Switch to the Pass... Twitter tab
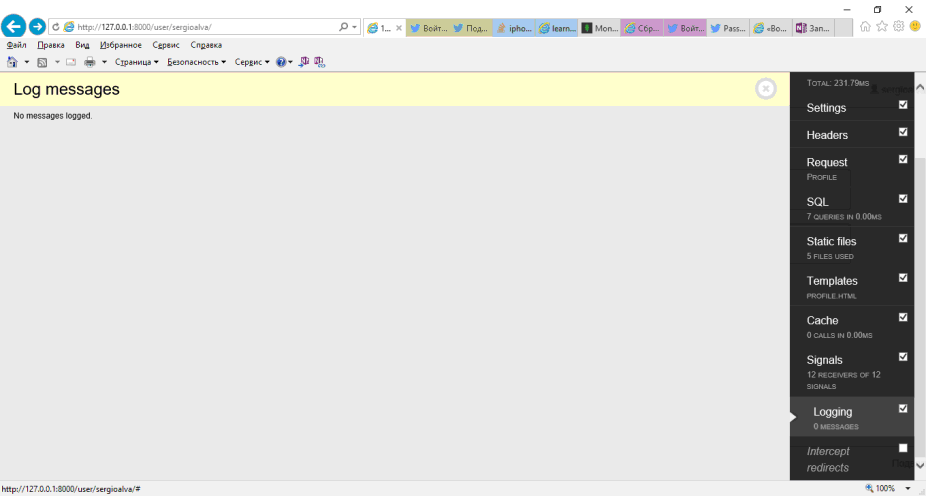This screenshot has width=926, height=496. click(728, 28)
